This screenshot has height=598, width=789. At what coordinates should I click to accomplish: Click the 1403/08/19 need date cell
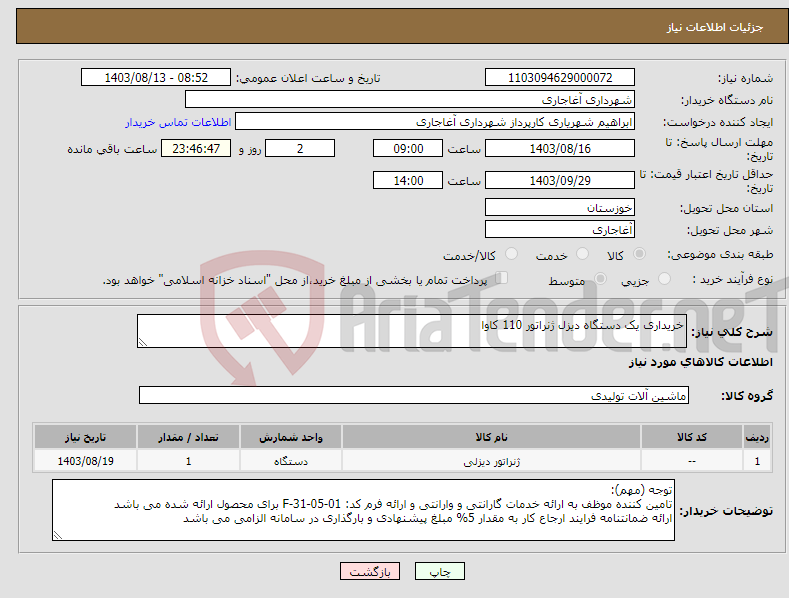click(85, 461)
